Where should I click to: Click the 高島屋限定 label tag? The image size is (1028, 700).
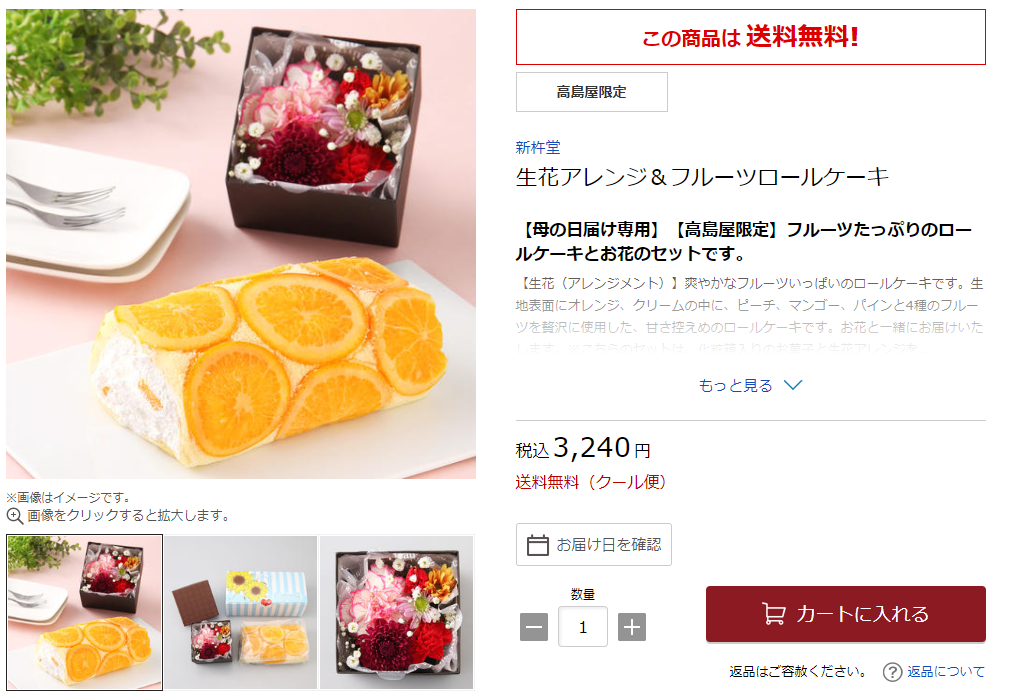(x=592, y=92)
